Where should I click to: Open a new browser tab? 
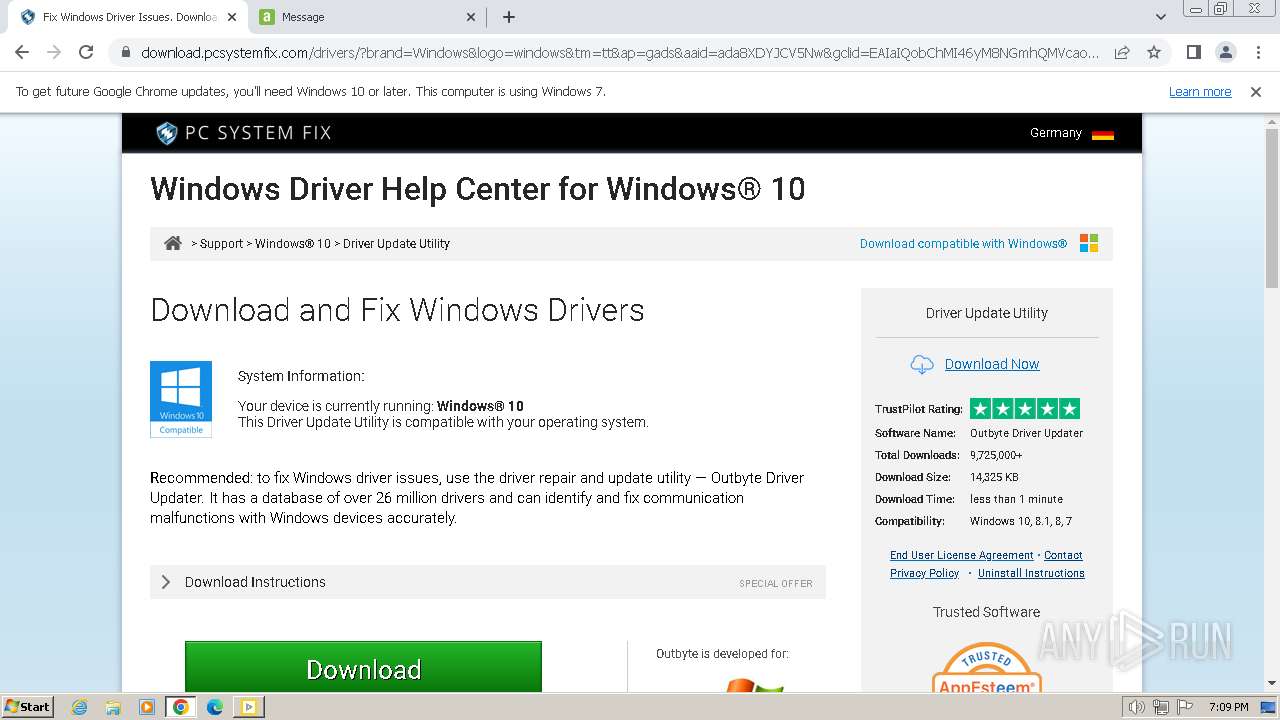(509, 17)
